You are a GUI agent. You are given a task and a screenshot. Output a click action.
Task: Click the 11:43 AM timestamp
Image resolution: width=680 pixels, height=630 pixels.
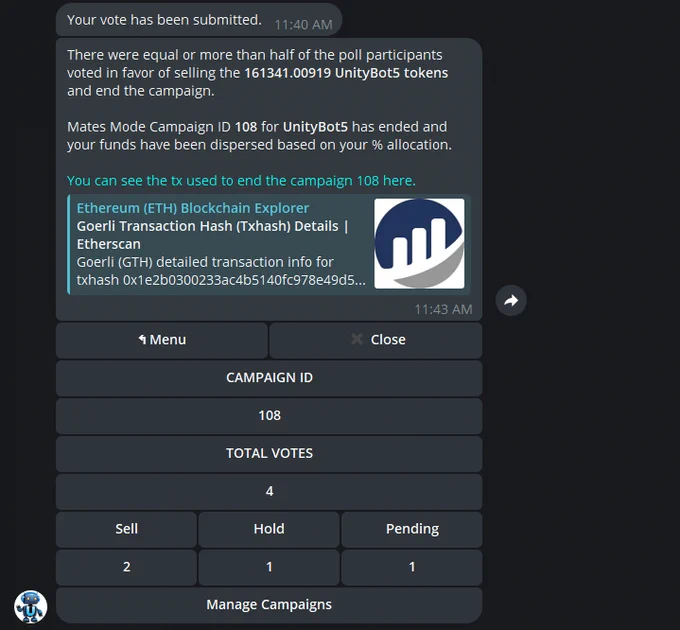click(443, 309)
